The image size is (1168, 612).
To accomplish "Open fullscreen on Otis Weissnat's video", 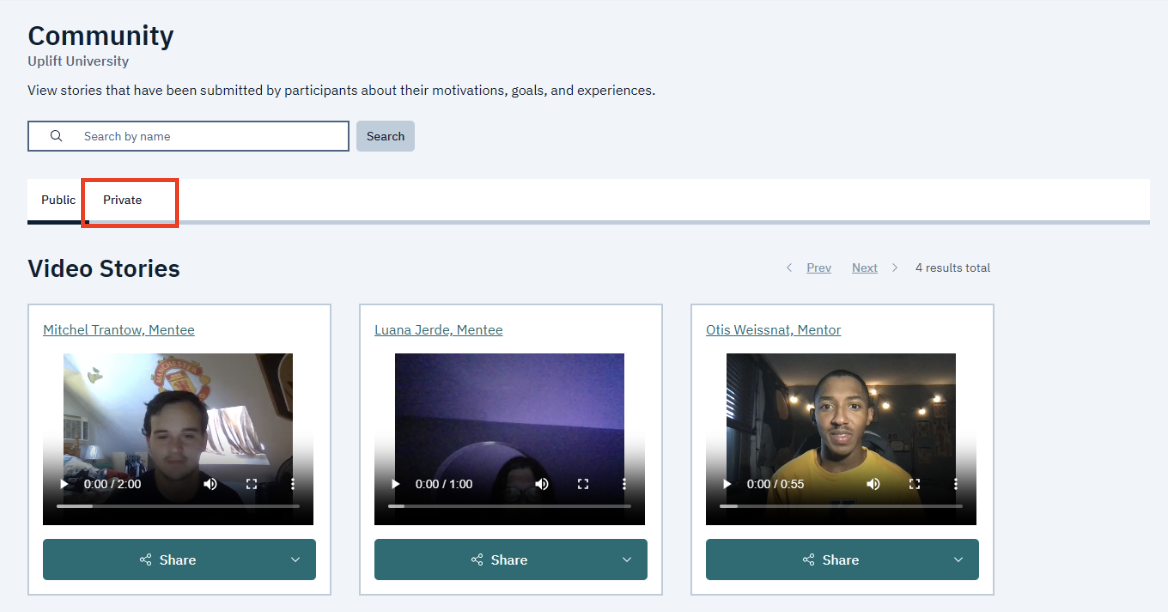I will click(x=914, y=484).
